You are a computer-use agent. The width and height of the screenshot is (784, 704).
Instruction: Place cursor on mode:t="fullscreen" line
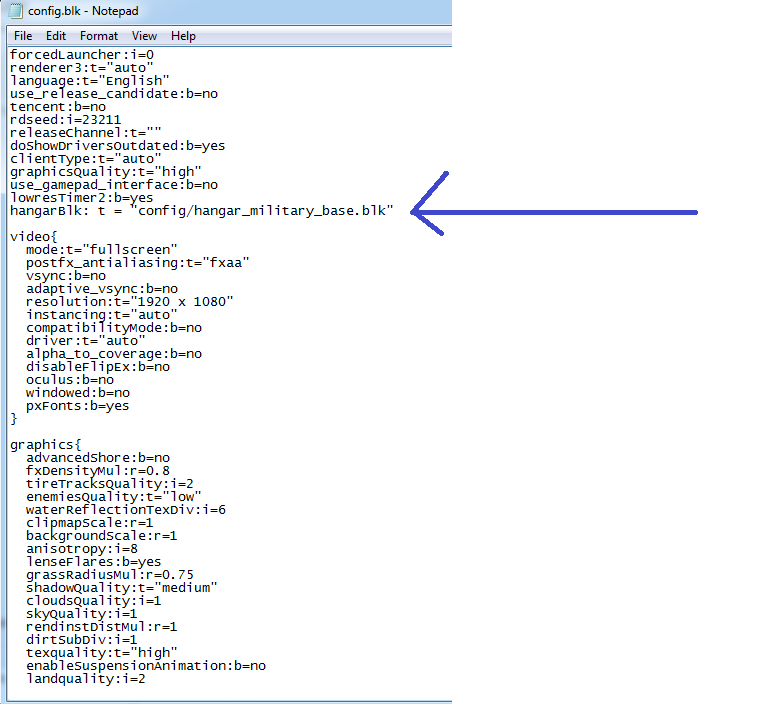(102, 249)
